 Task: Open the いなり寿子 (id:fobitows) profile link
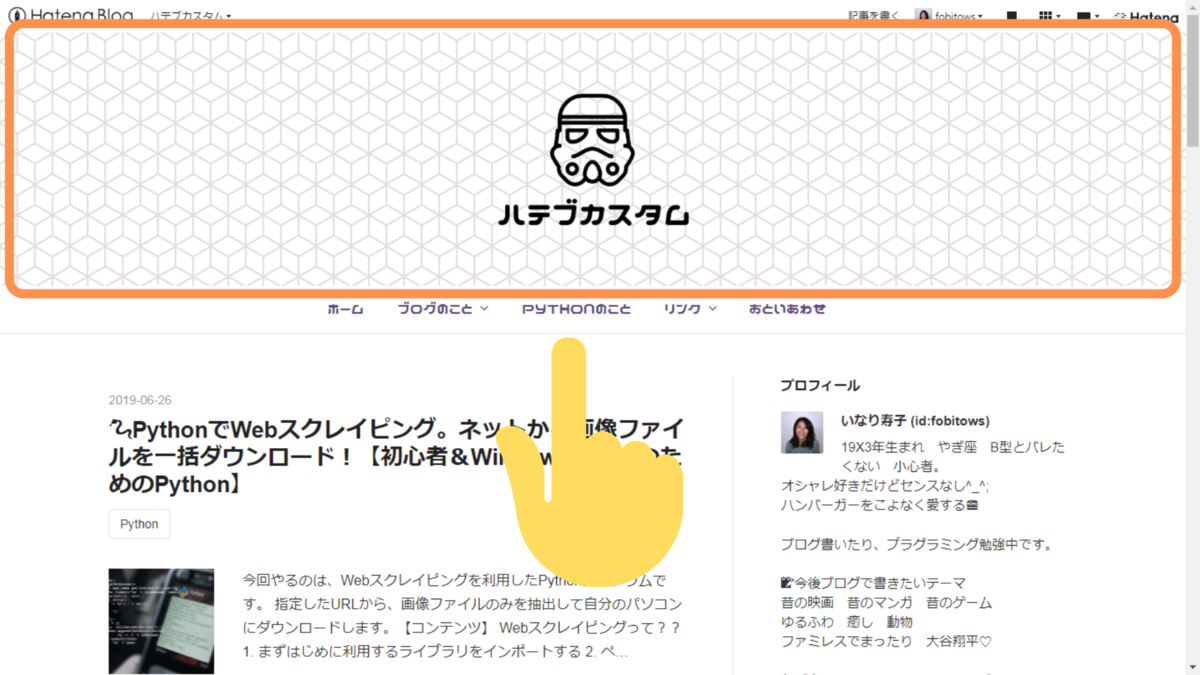(915, 421)
